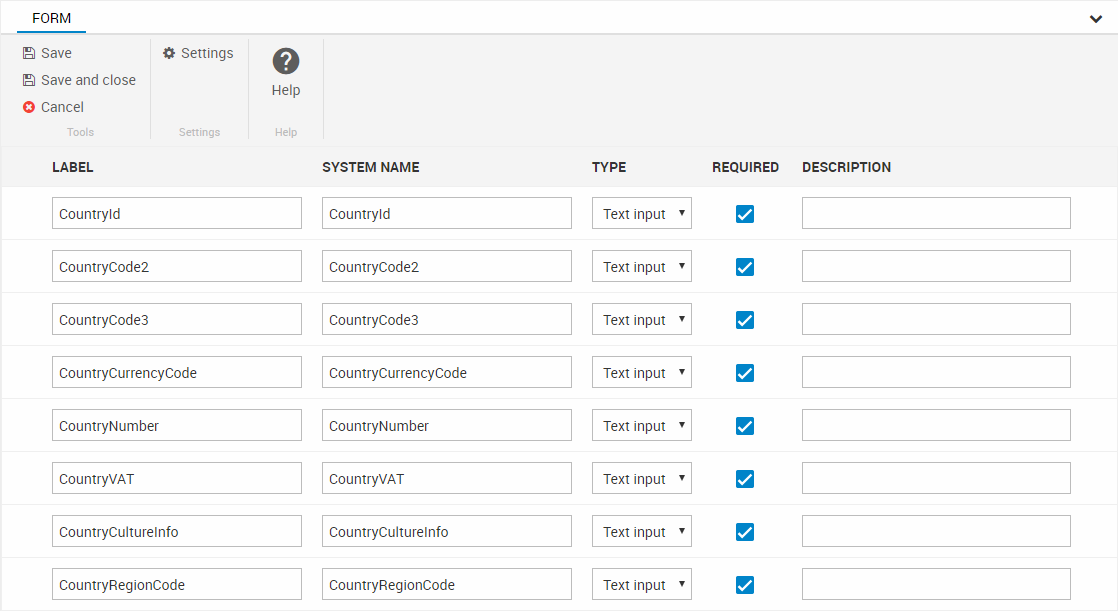1118x611 pixels.
Task: Uncheck Required for CountryId
Action: (745, 214)
